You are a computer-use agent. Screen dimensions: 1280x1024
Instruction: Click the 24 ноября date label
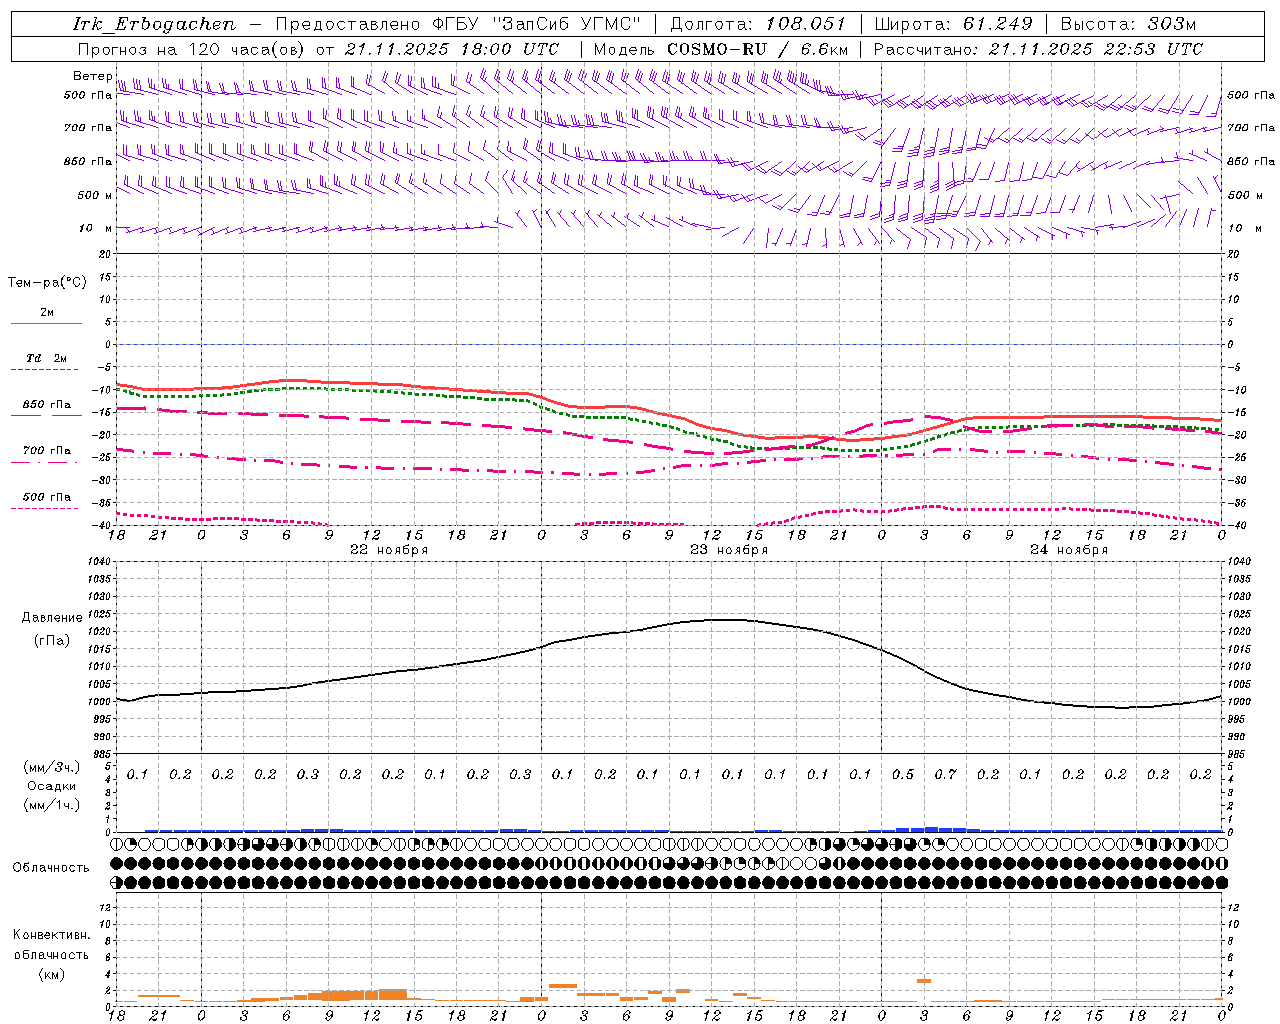(1069, 550)
